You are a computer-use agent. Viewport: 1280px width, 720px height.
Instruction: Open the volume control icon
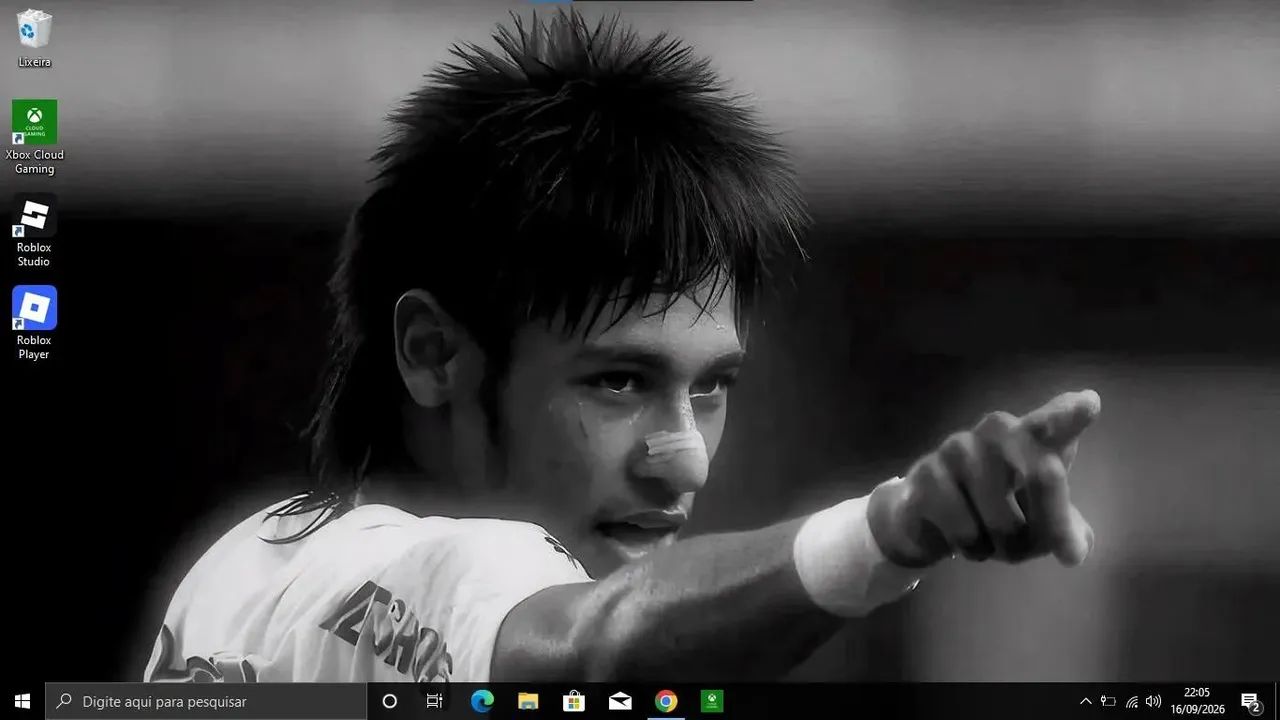tap(1153, 701)
